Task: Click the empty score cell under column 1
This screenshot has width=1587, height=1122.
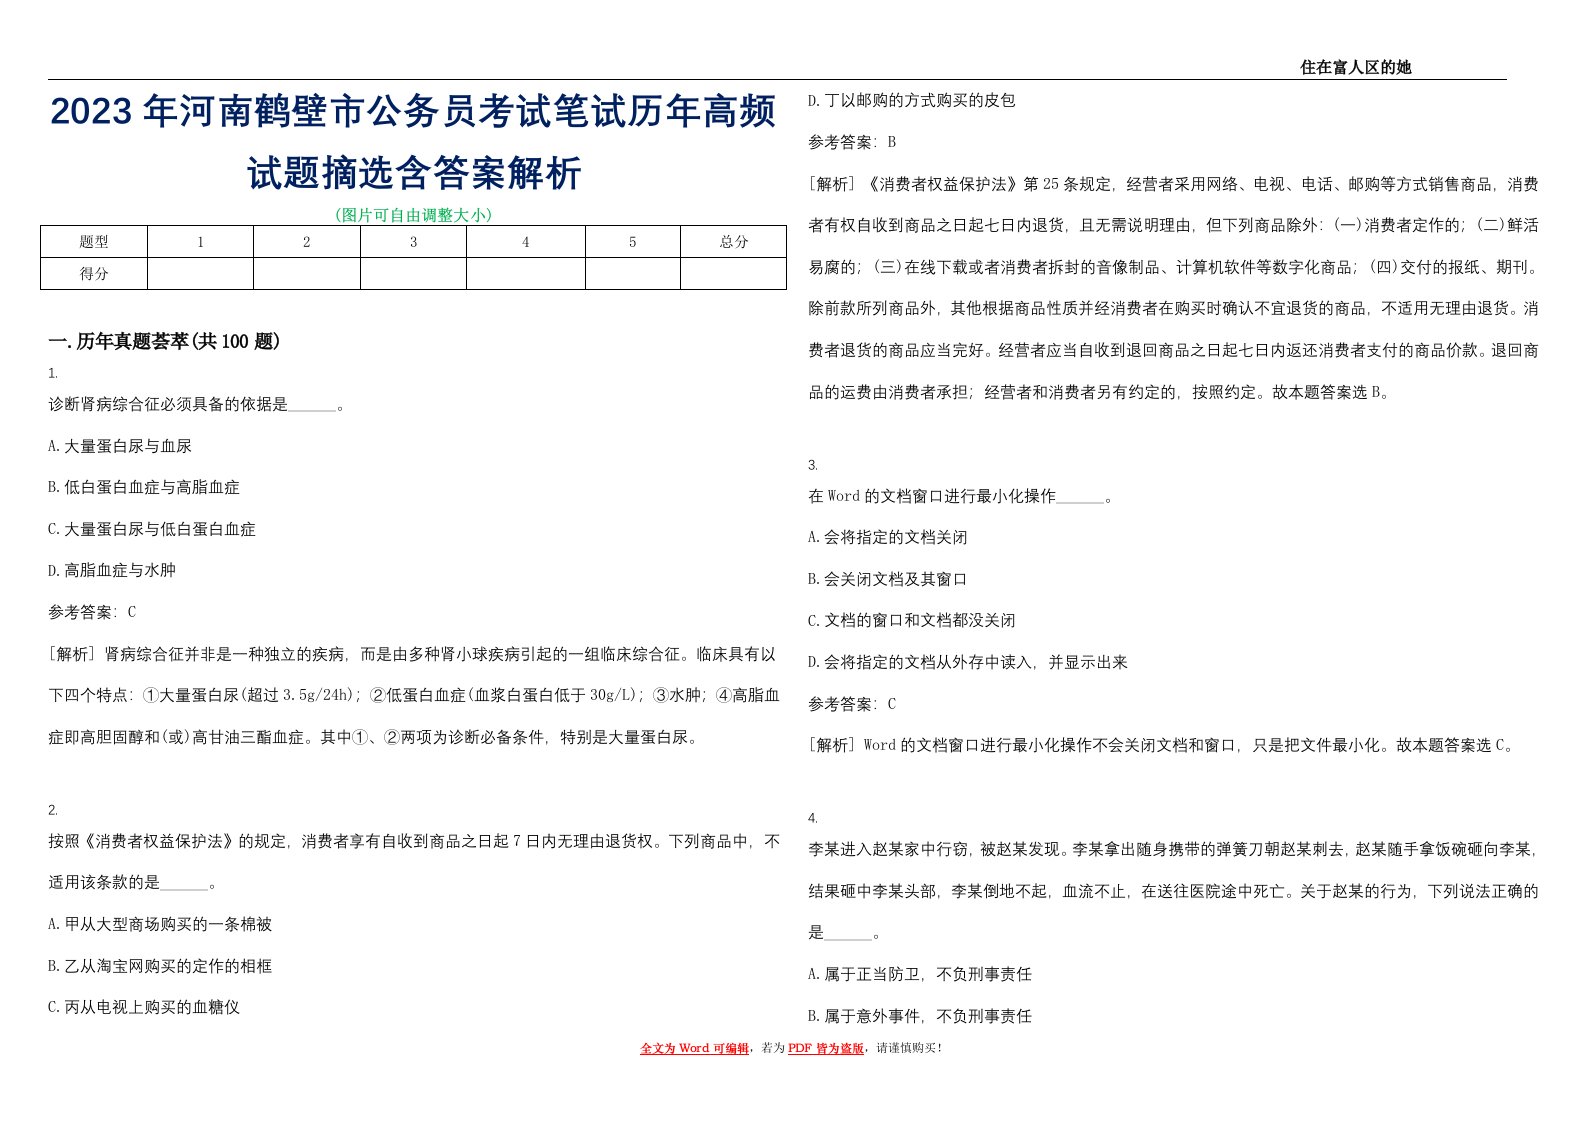Action: (x=200, y=274)
